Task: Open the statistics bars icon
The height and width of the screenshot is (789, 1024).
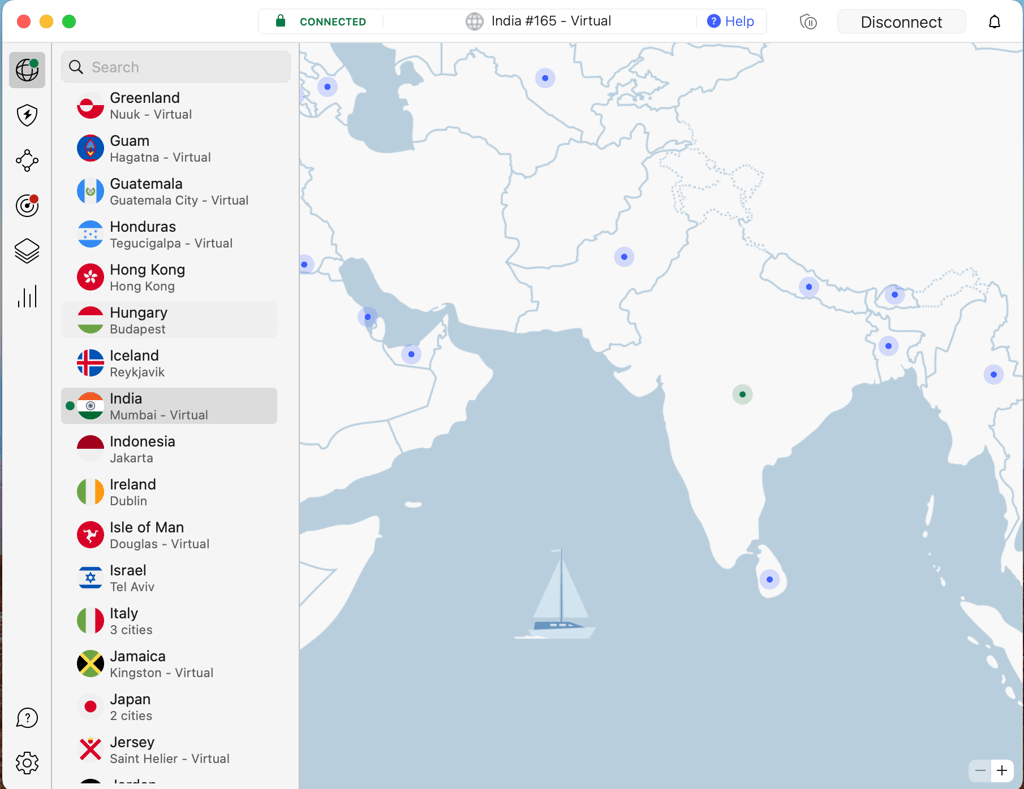Action: pos(27,297)
